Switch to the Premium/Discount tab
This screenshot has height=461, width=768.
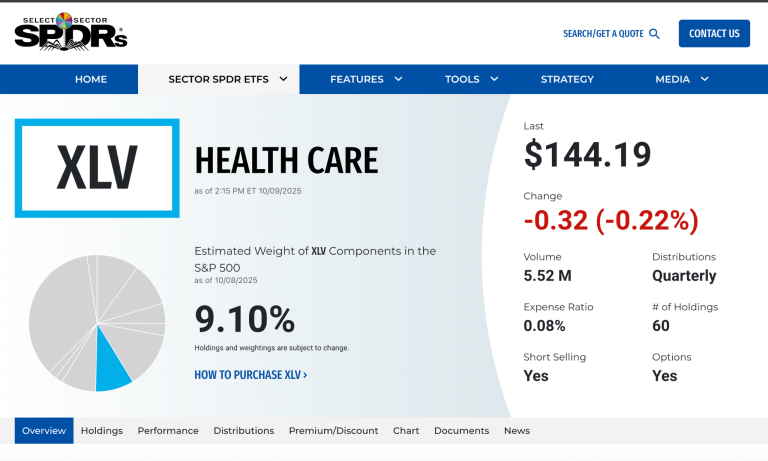click(333, 431)
